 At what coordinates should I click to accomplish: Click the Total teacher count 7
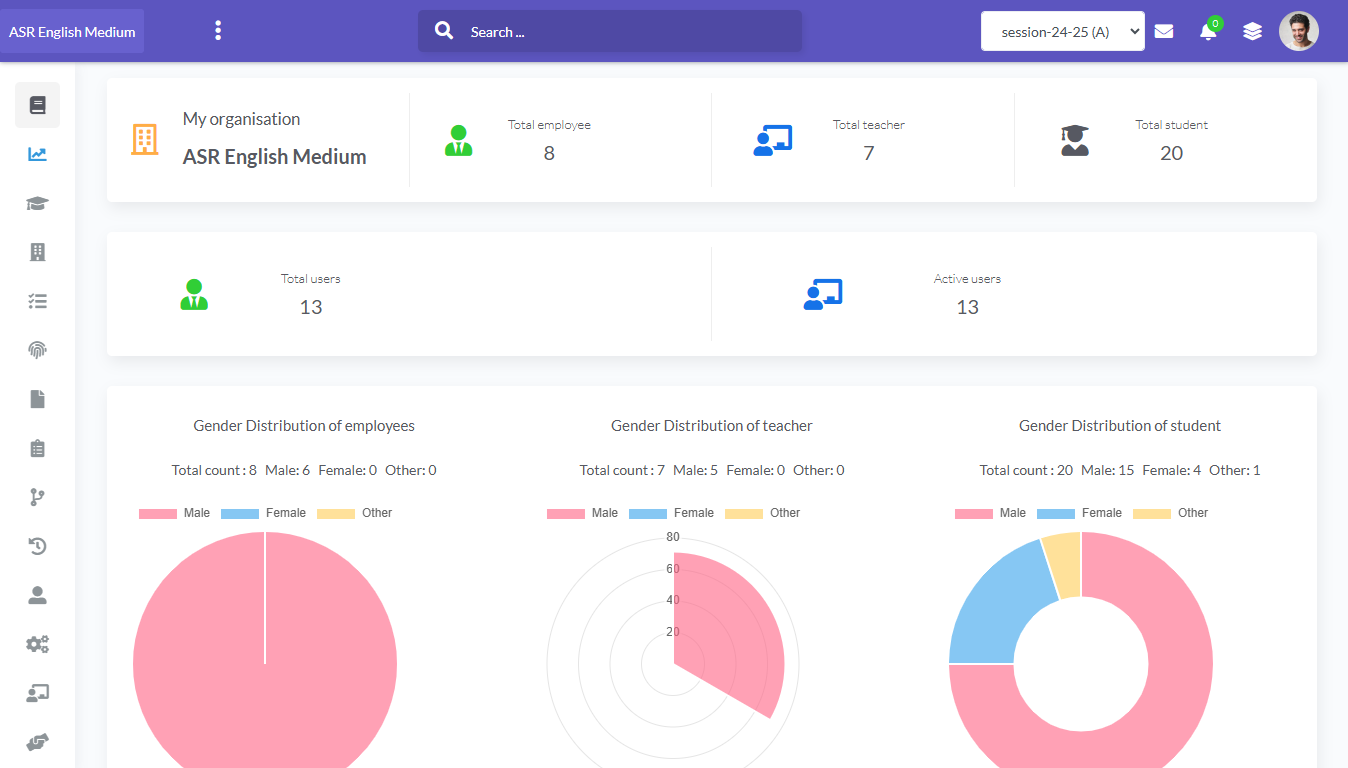[869, 153]
